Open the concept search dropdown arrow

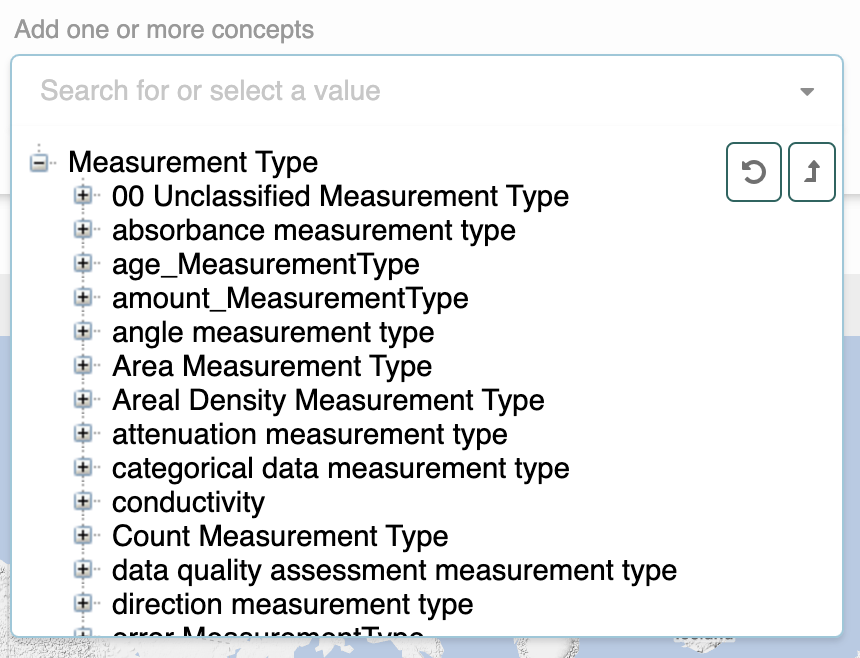[x=807, y=92]
